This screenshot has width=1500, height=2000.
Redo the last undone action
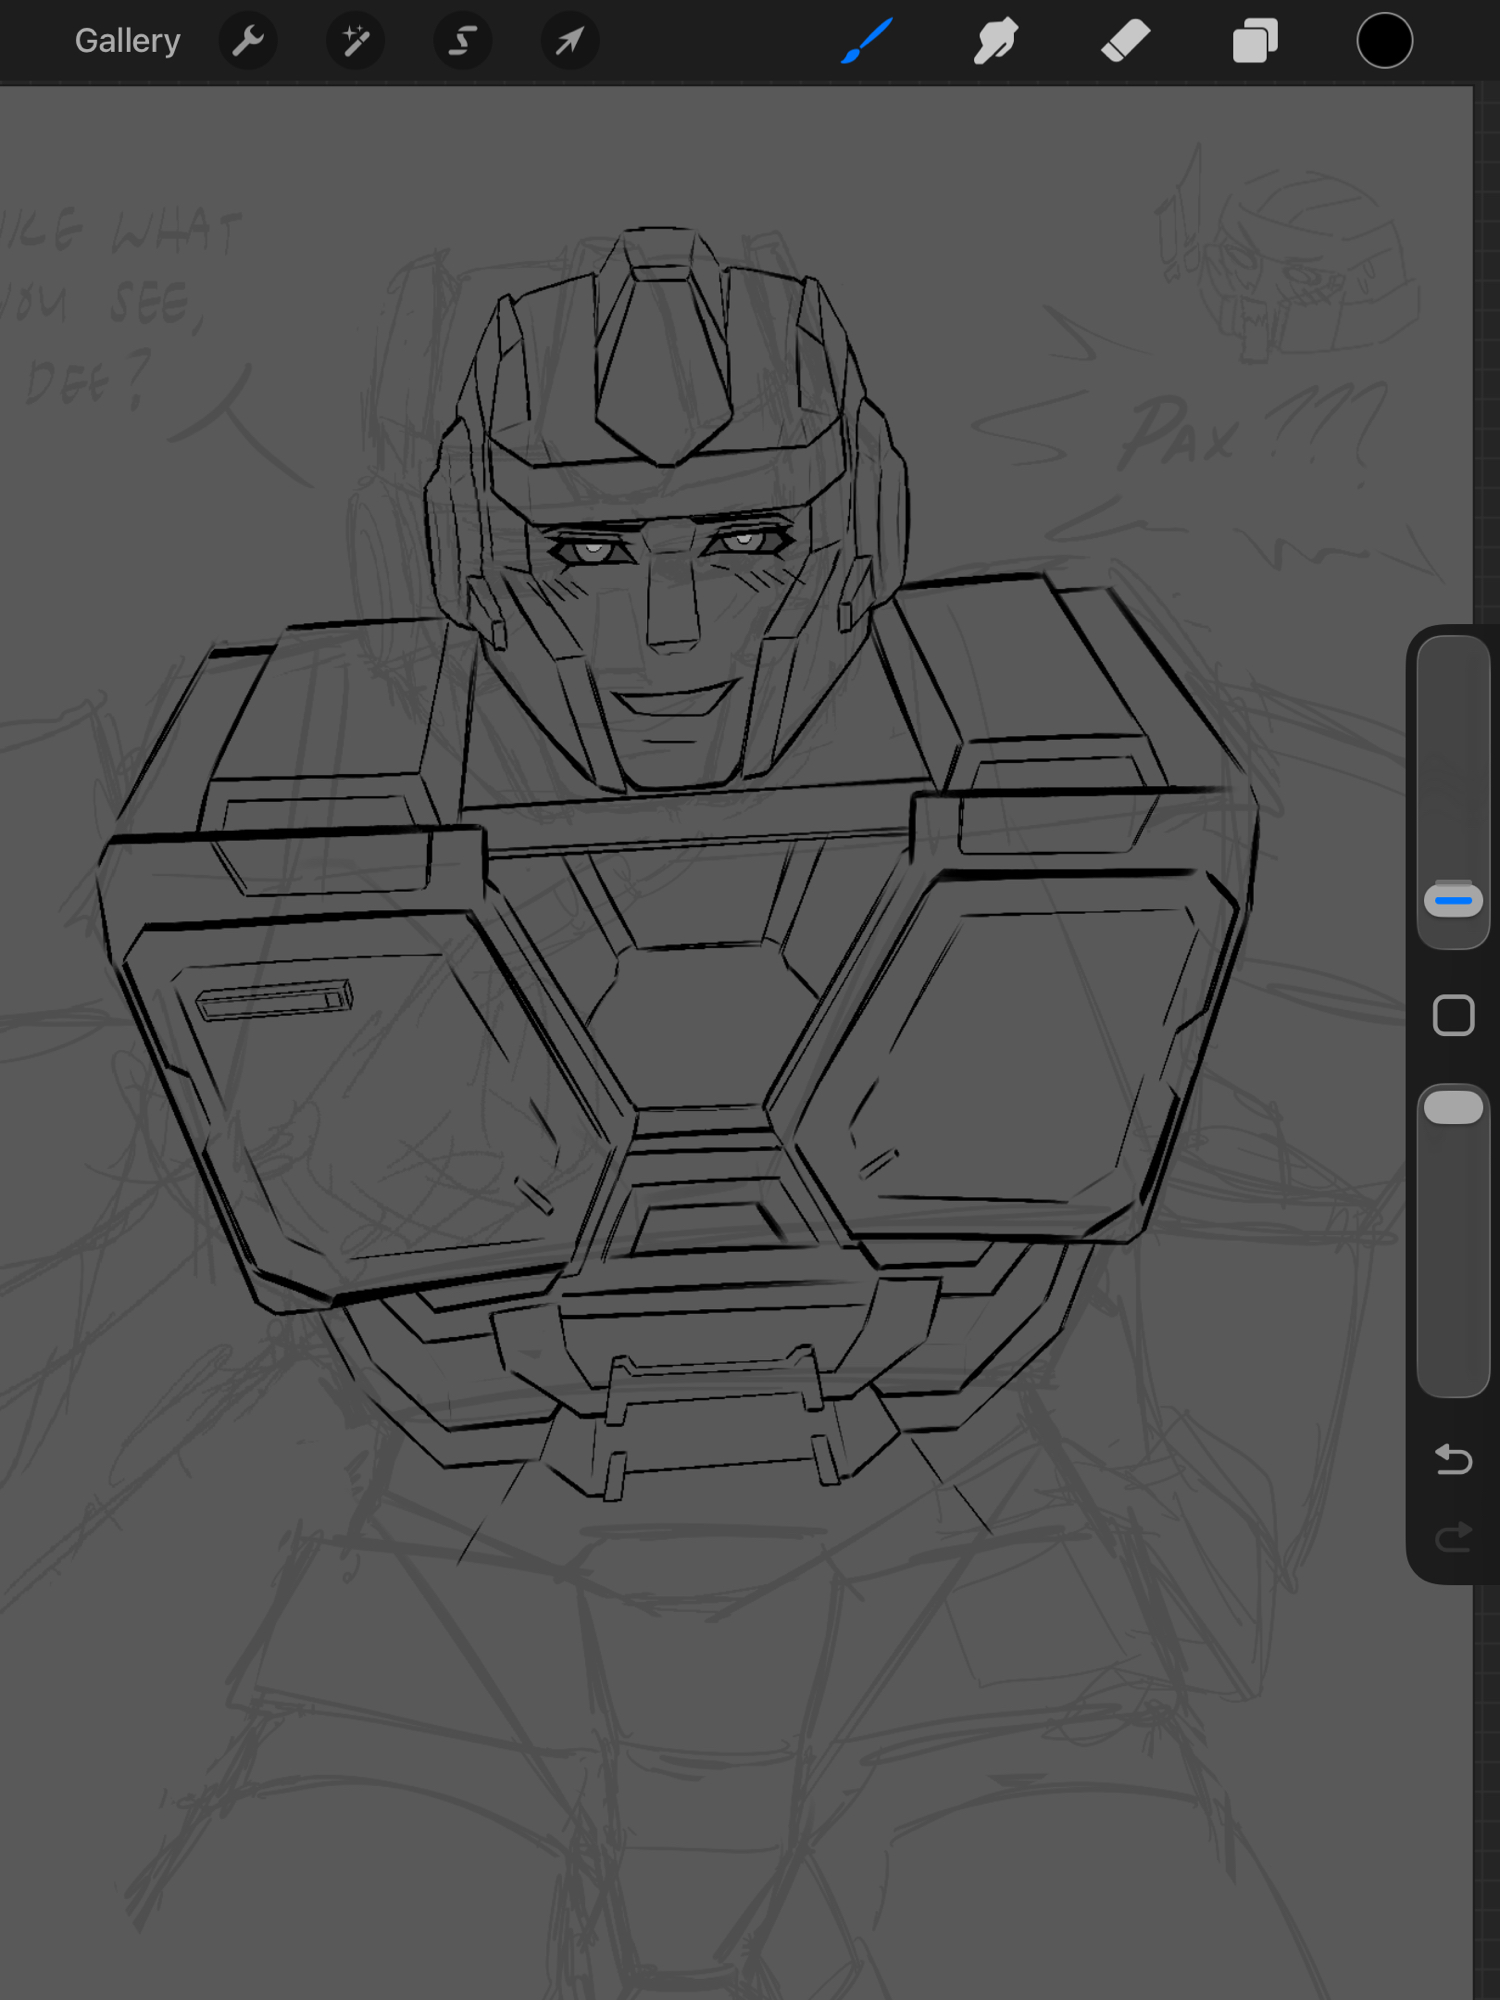click(1453, 1537)
